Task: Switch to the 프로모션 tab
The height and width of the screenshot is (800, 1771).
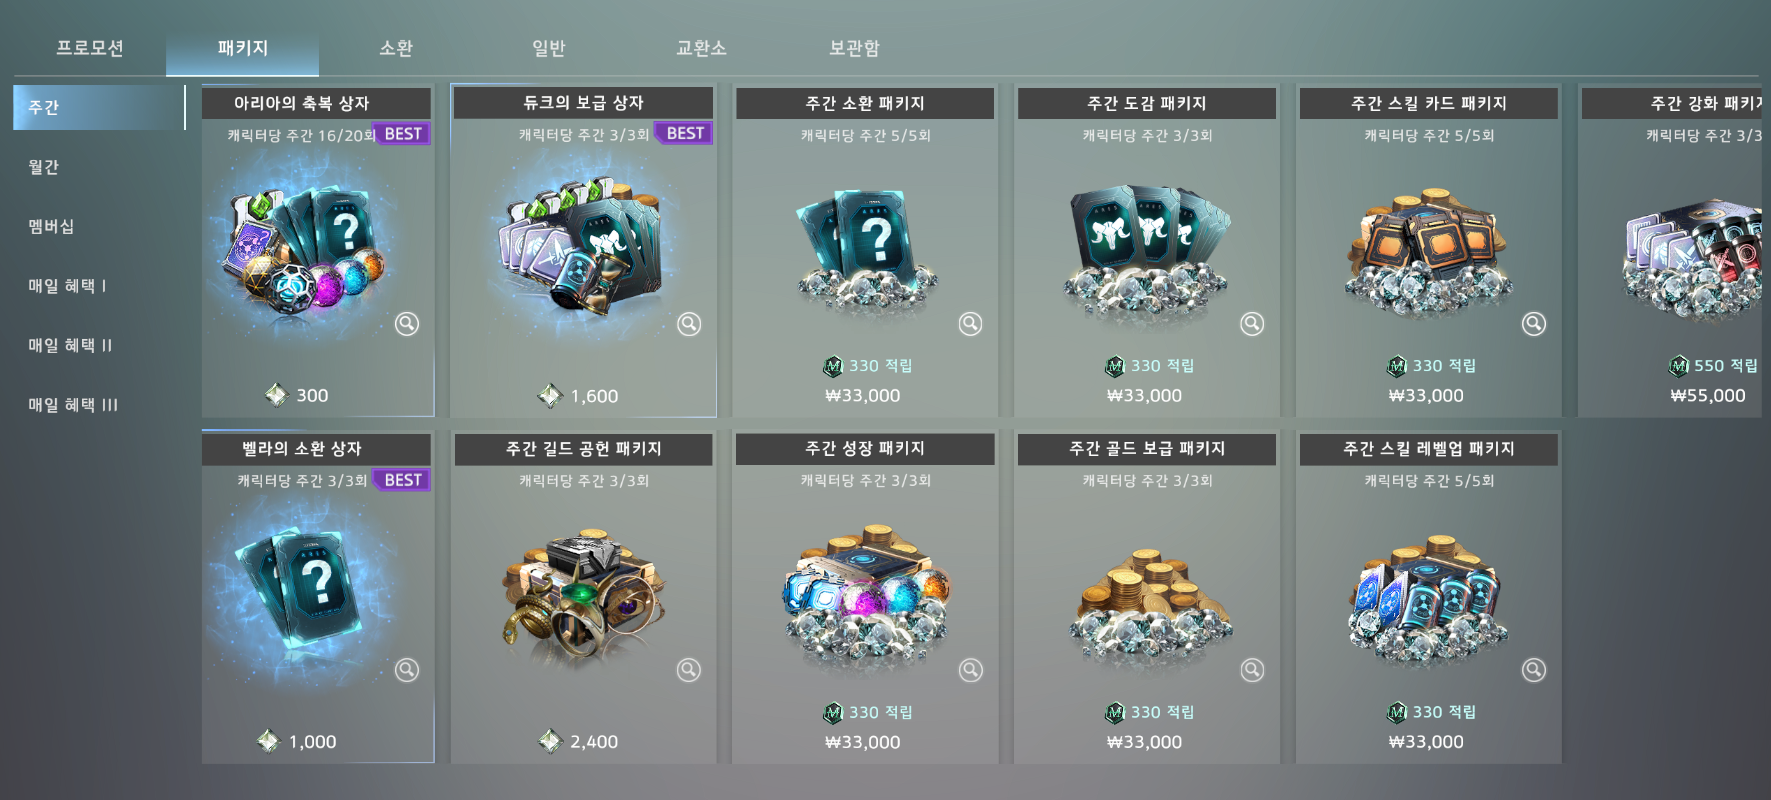Action: coord(90,48)
